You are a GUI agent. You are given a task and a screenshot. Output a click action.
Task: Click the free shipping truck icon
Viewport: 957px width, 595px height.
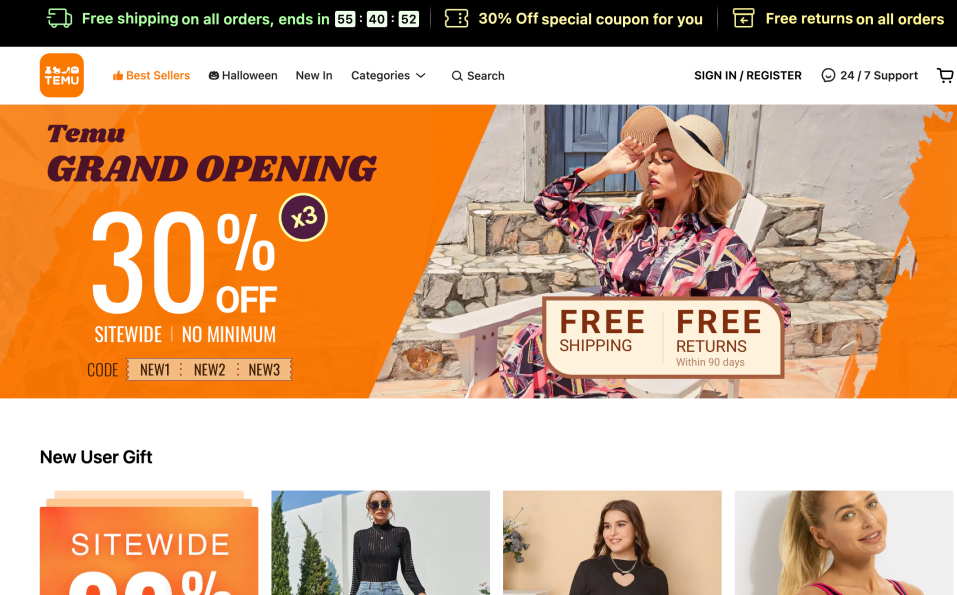[60, 18]
